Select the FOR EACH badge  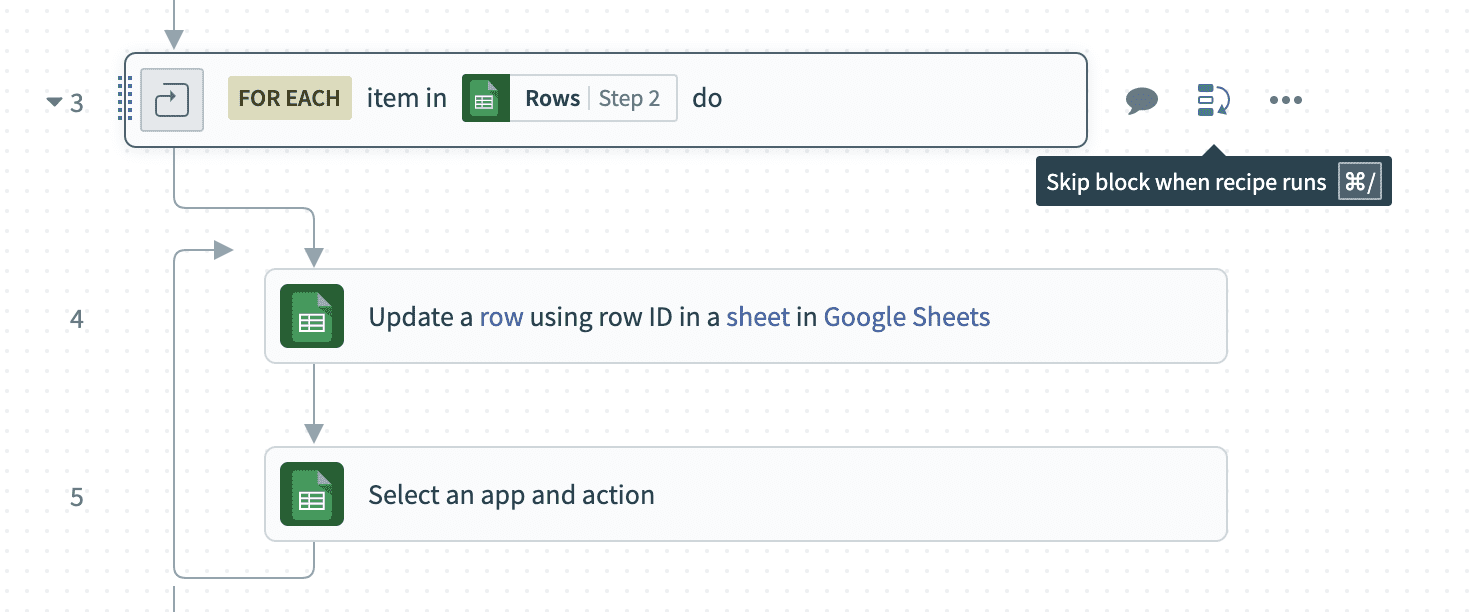(x=289, y=98)
